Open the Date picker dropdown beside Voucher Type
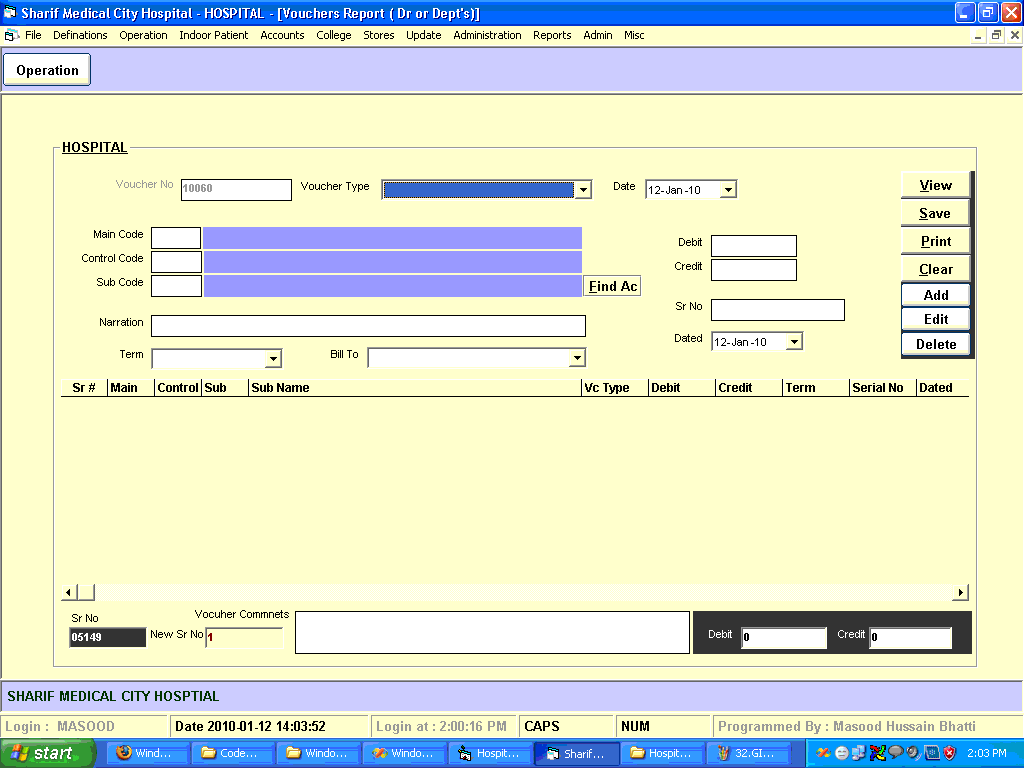 [x=728, y=190]
